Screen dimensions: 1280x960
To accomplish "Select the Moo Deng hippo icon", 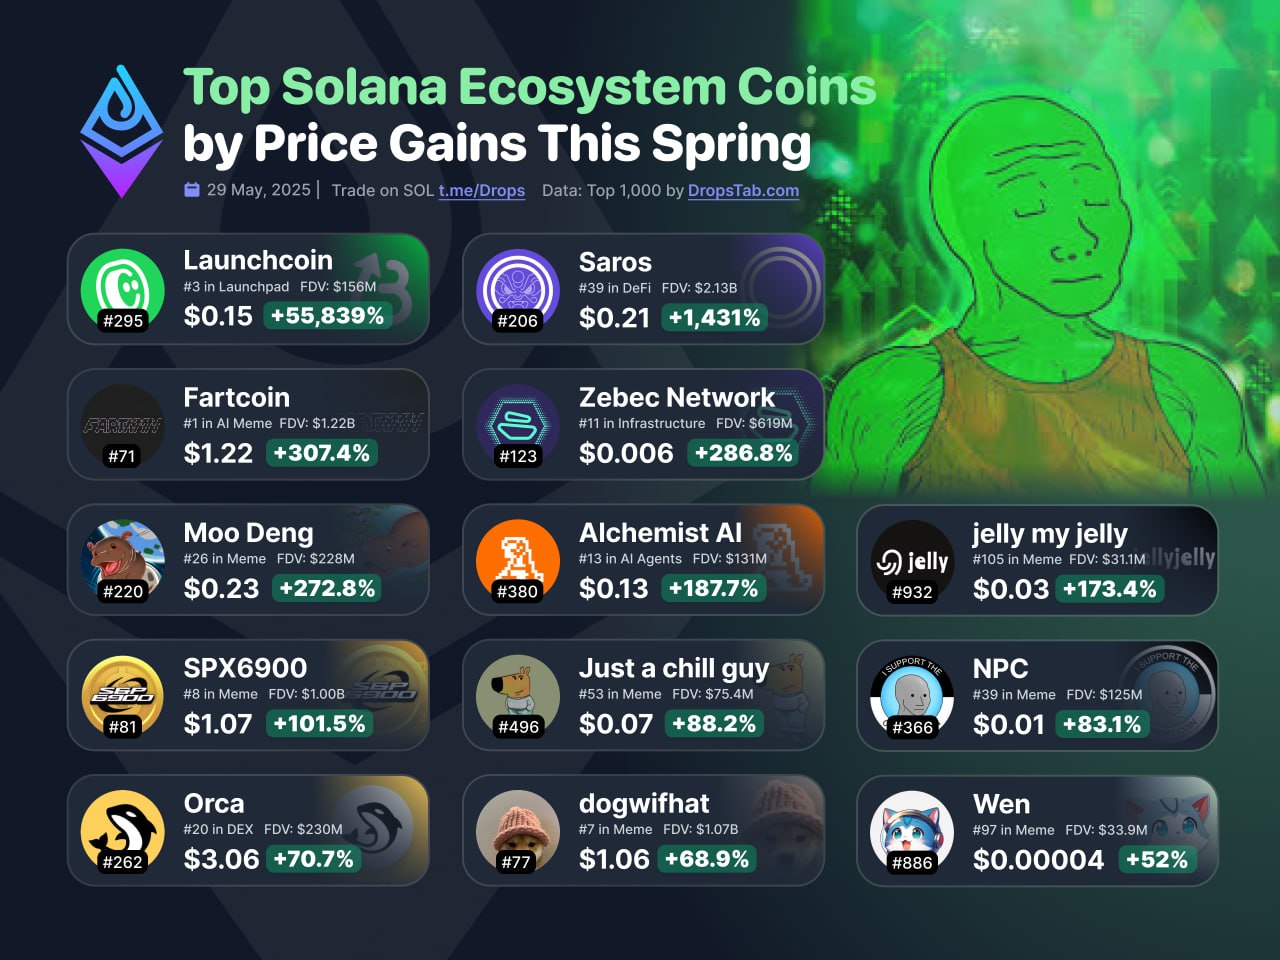I will 122,560.
